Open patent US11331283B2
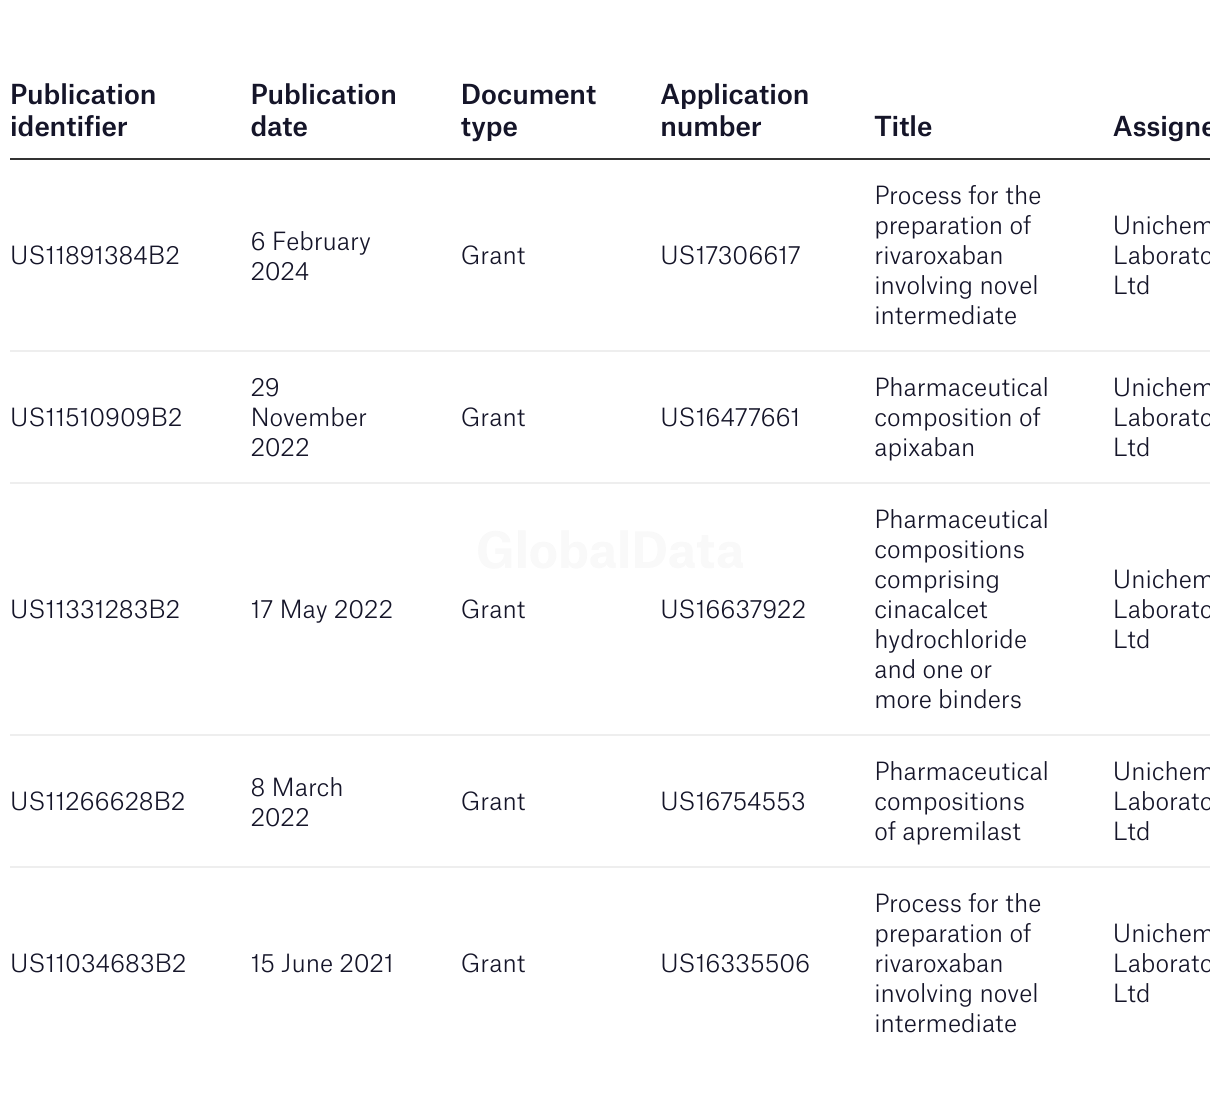 point(95,610)
